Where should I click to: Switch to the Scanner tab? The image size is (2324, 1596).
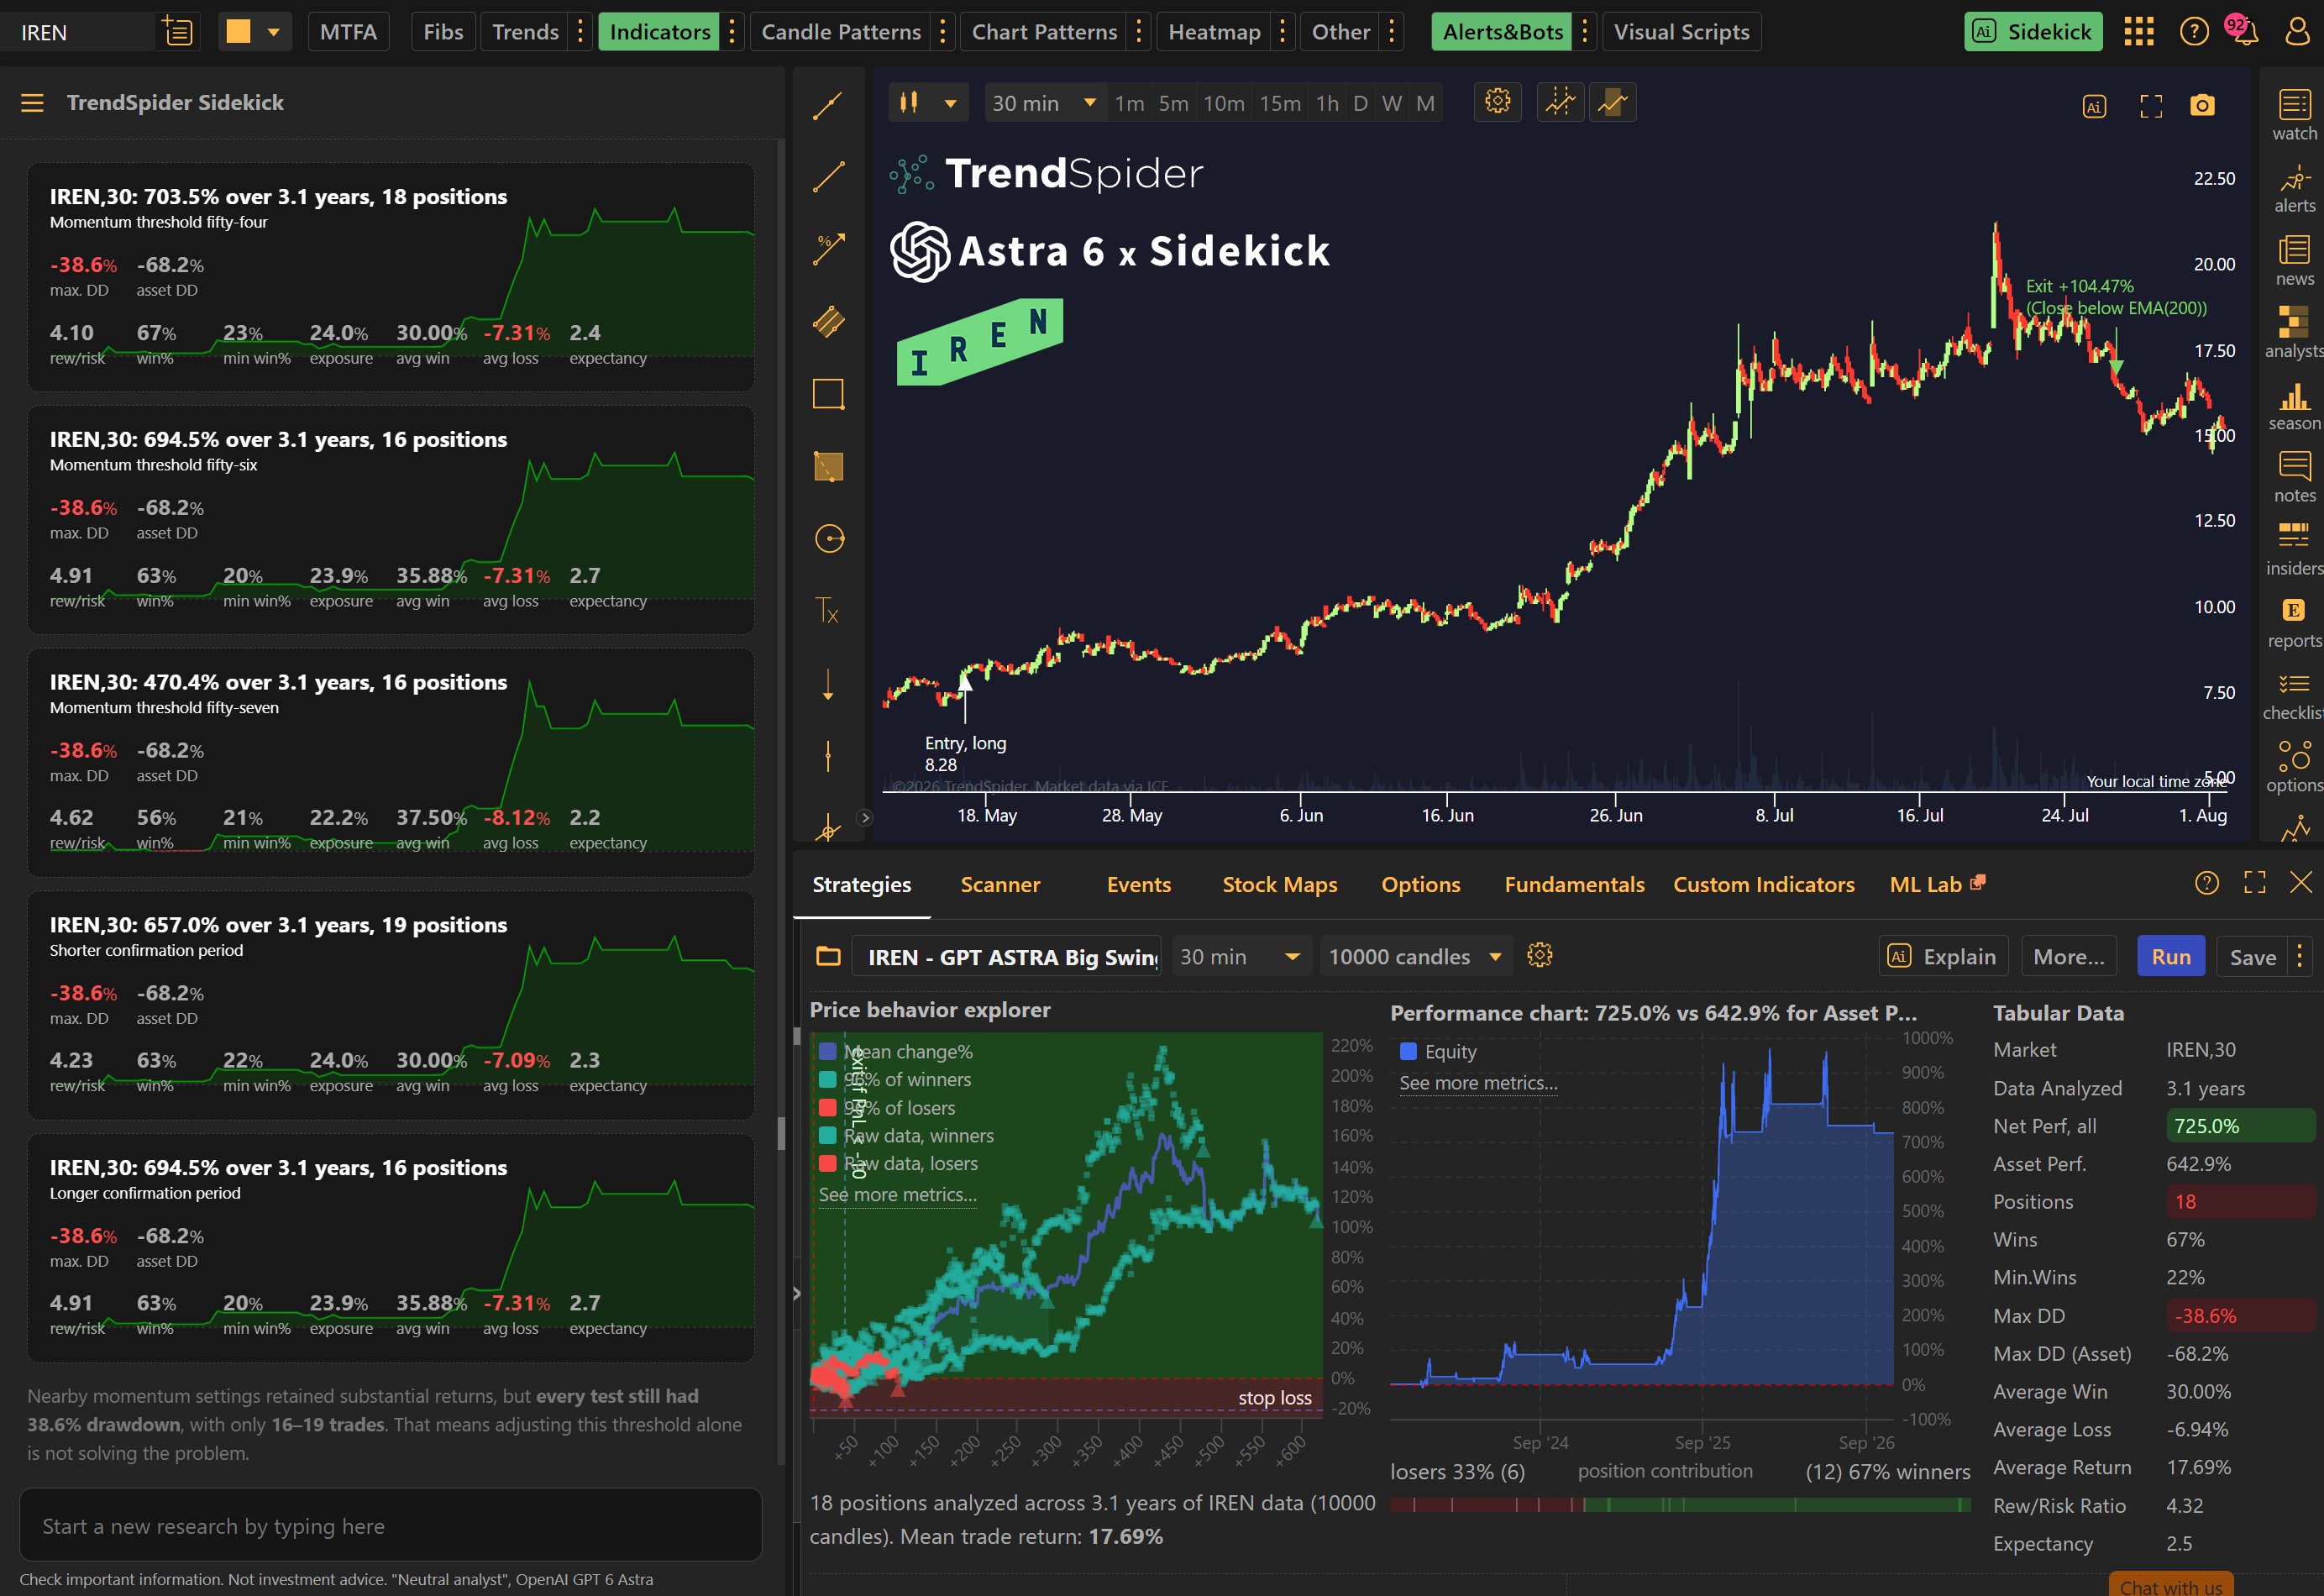pyautogui.click(x=1000, y=885)
